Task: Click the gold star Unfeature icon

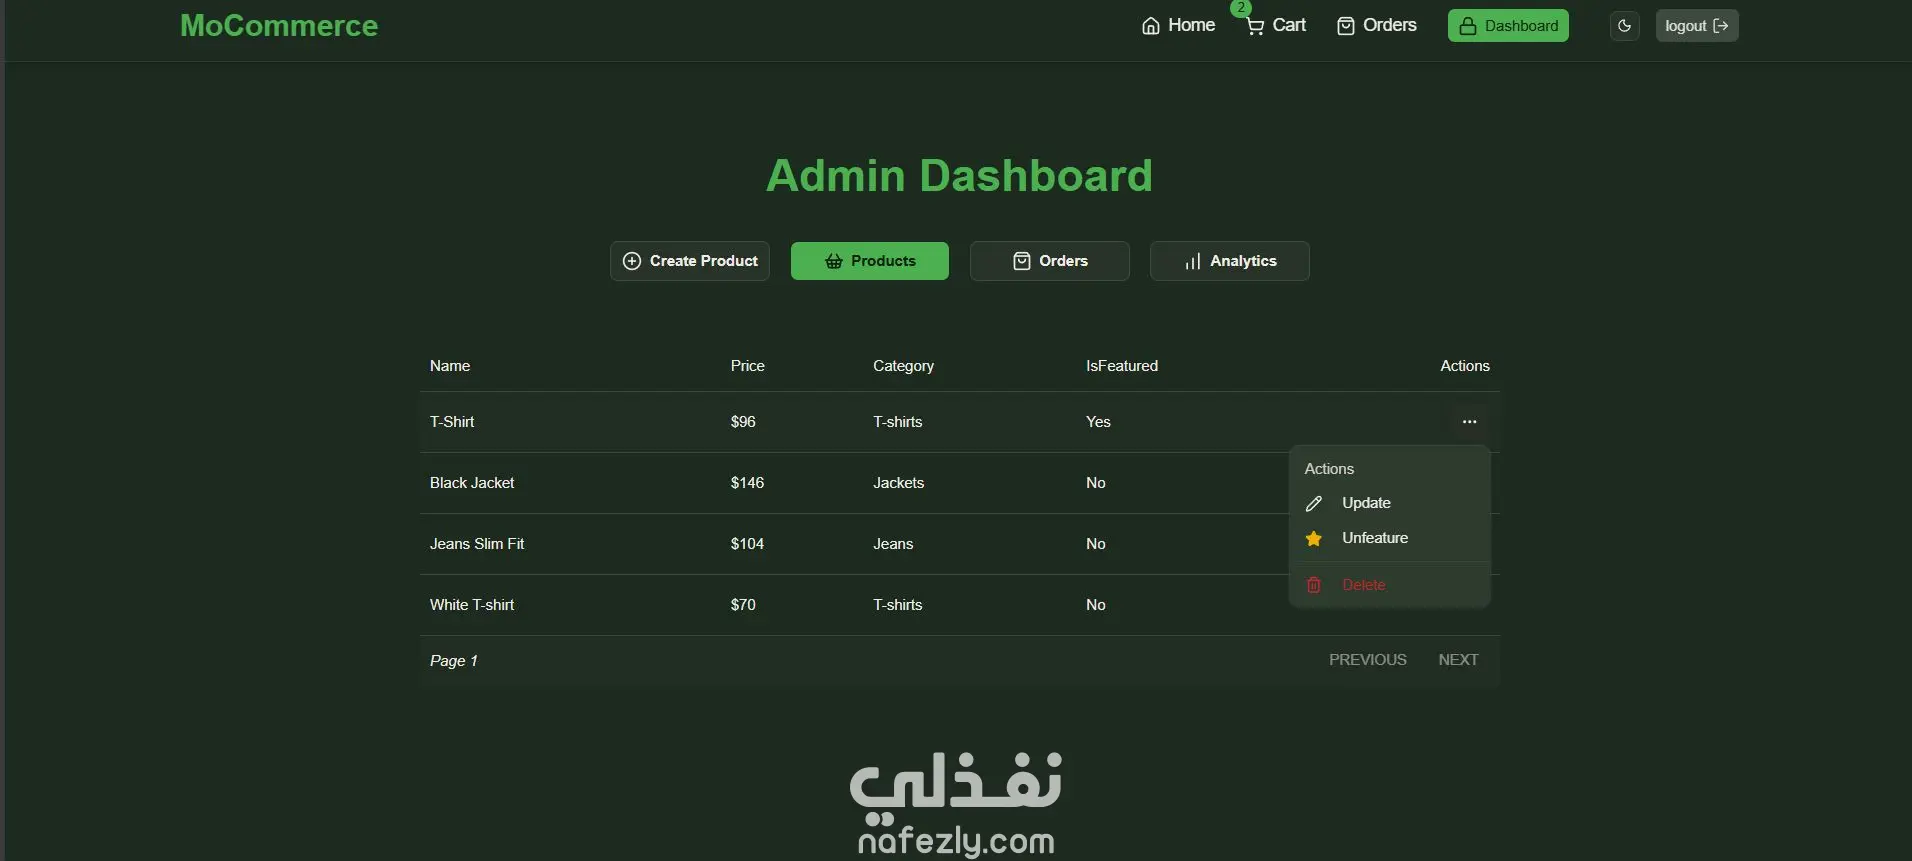Action: [1314, 539]
